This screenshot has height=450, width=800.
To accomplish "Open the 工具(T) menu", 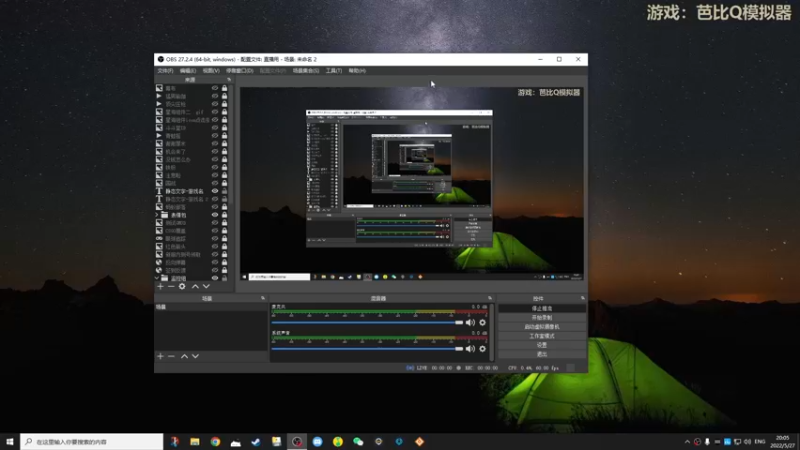I will (334, 70).
